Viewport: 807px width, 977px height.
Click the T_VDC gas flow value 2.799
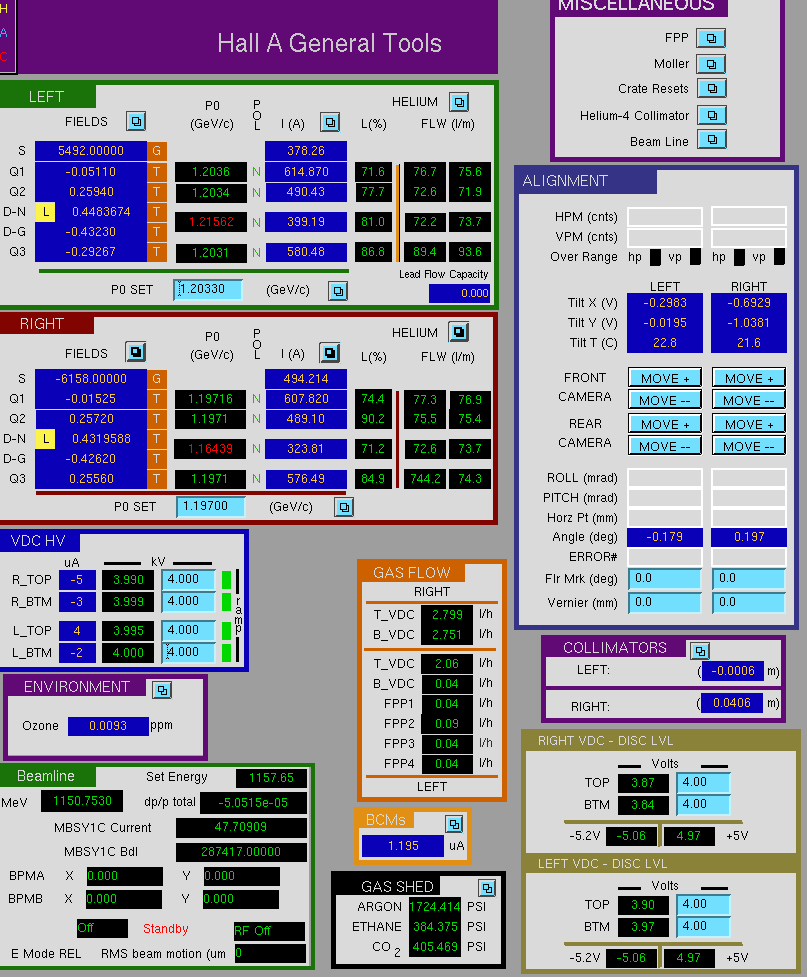coord(447,615)
